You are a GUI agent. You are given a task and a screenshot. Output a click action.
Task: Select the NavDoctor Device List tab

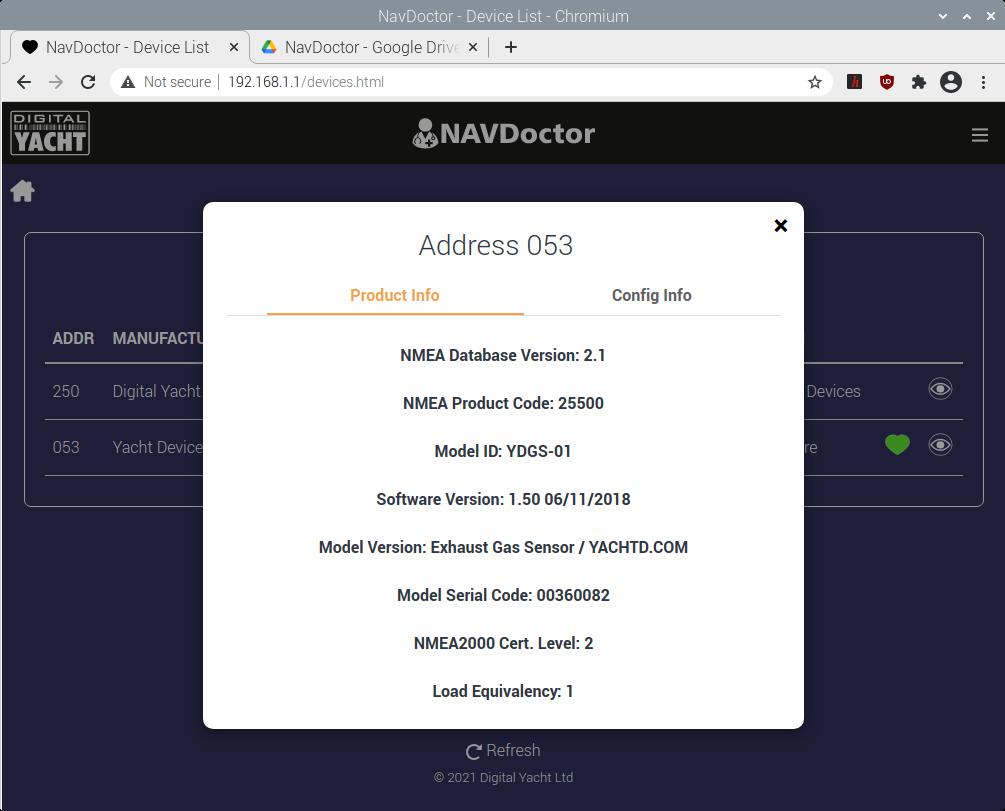tap(127, 47)
